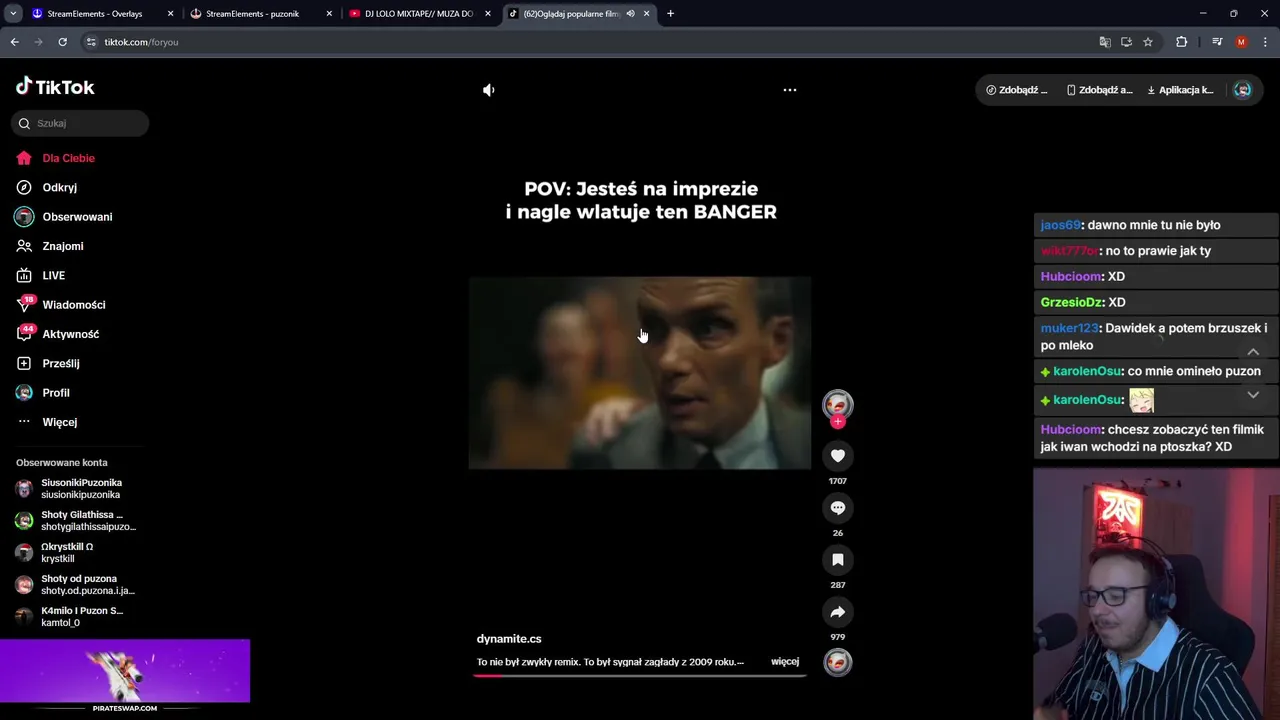Image resolution: width=1280 pixels, height=720 pixels.
Task: Click the PIRATESWAP.COM banner
Action: click(x=125, y=676)
